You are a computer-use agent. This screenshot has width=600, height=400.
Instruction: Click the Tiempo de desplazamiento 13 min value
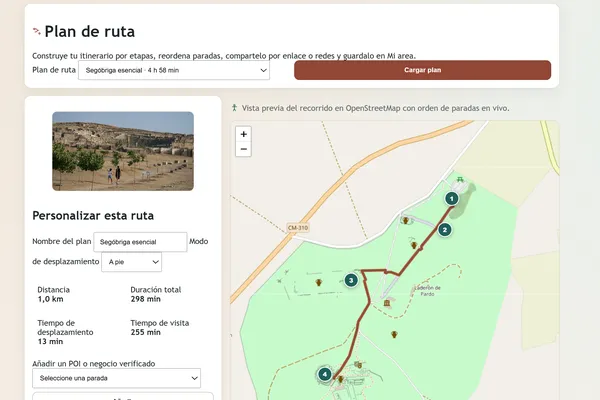tap(50, 341)
